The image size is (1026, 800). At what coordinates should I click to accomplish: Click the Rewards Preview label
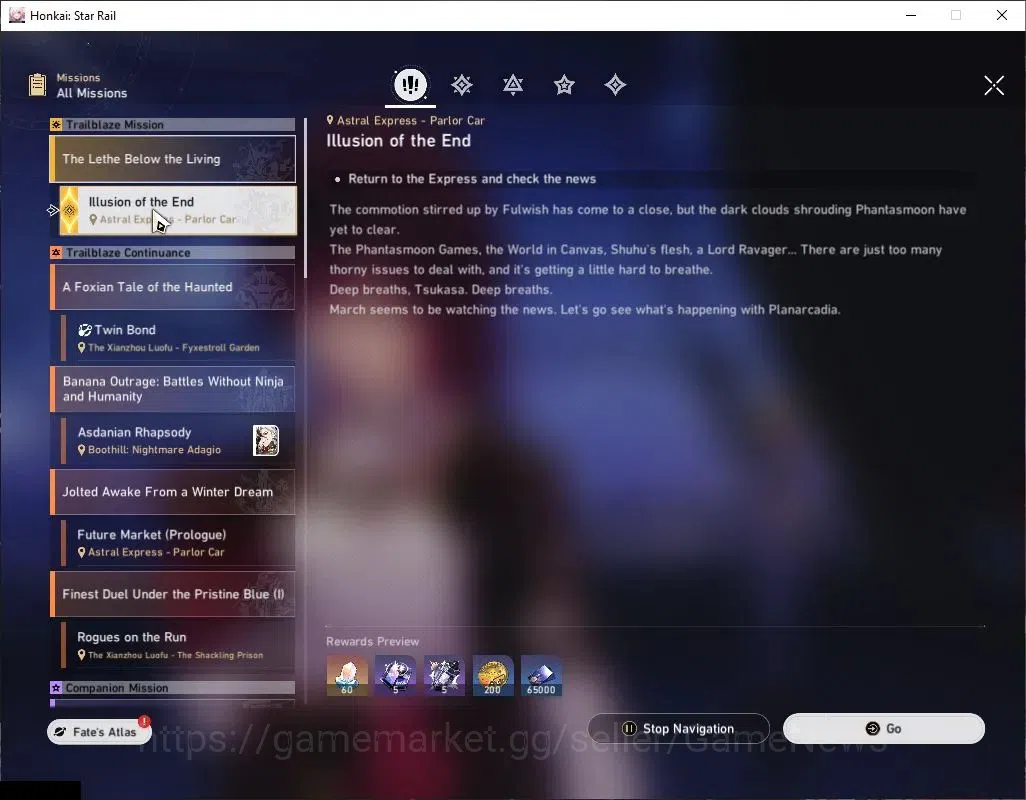(x=372, y=641)
